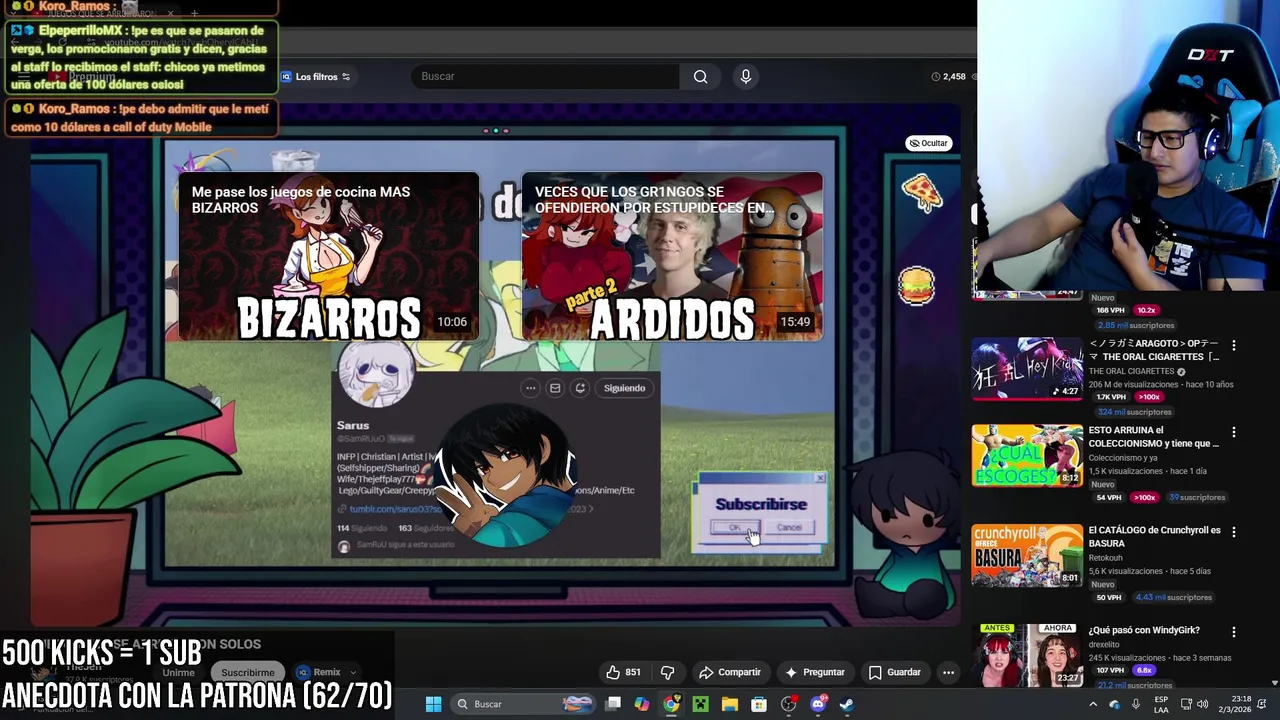Click the volume speaker tray icon

point(1202,704)
